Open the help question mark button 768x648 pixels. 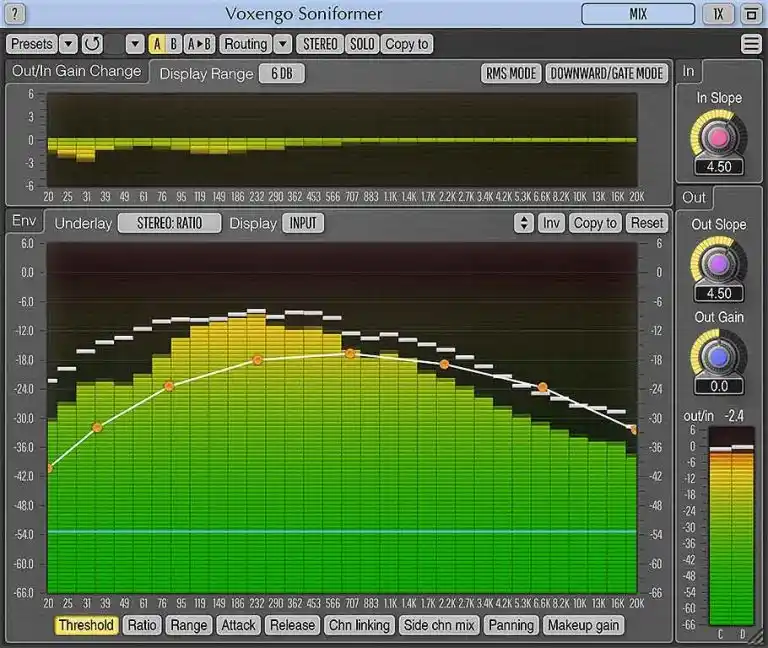(x=15, y=14)
